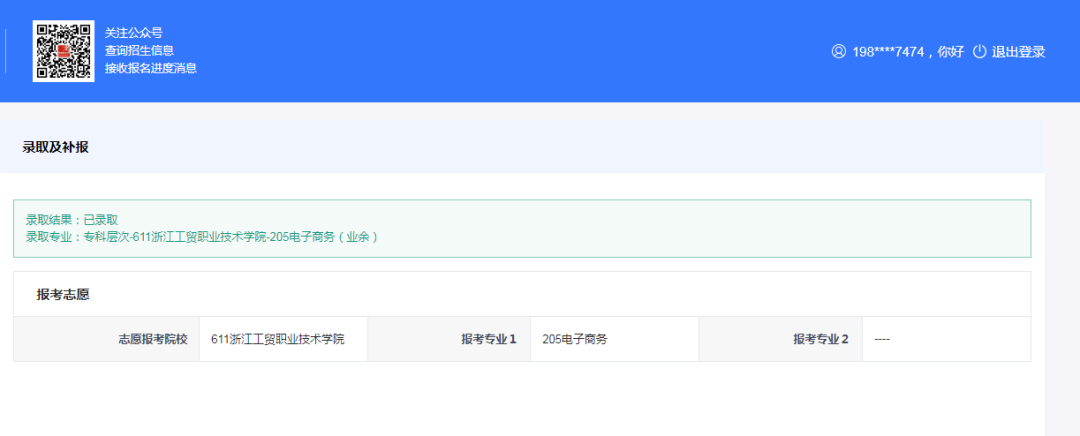1080x436 pixels.
Task: Click the 录取结果：已录取 line
Action: pyautogui.click(x=72, y=220)
